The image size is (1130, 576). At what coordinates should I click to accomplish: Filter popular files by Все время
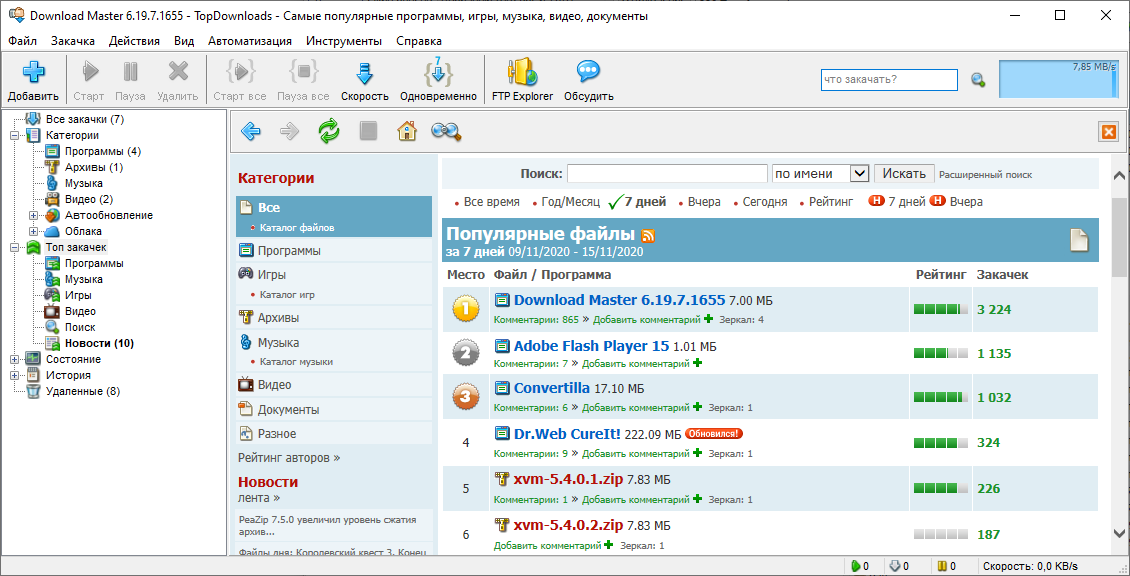coord(491,202)
